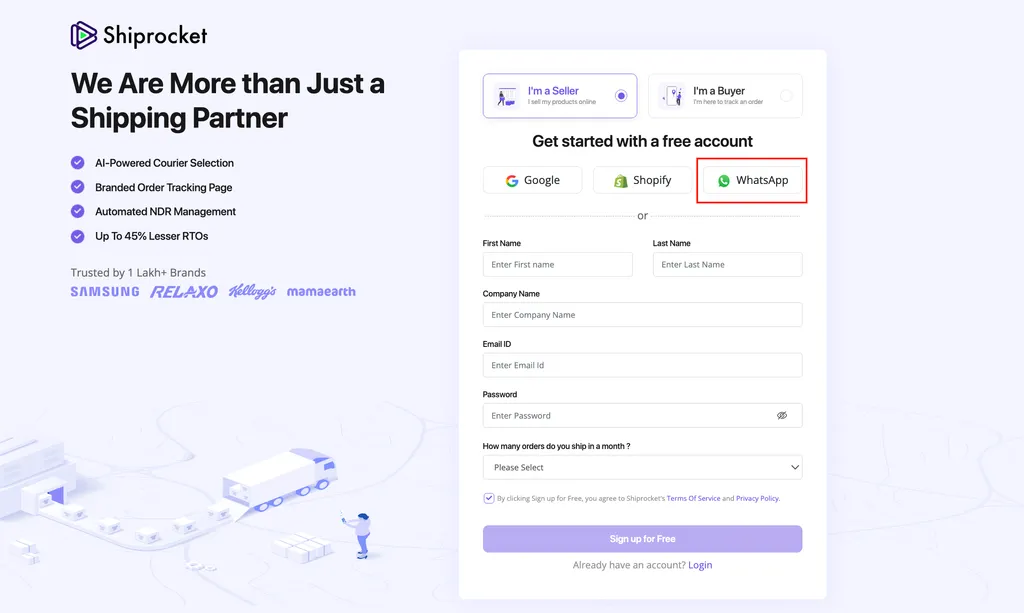
Task: Open the Privacy Policy link
Action: click(x=757, y=498)
